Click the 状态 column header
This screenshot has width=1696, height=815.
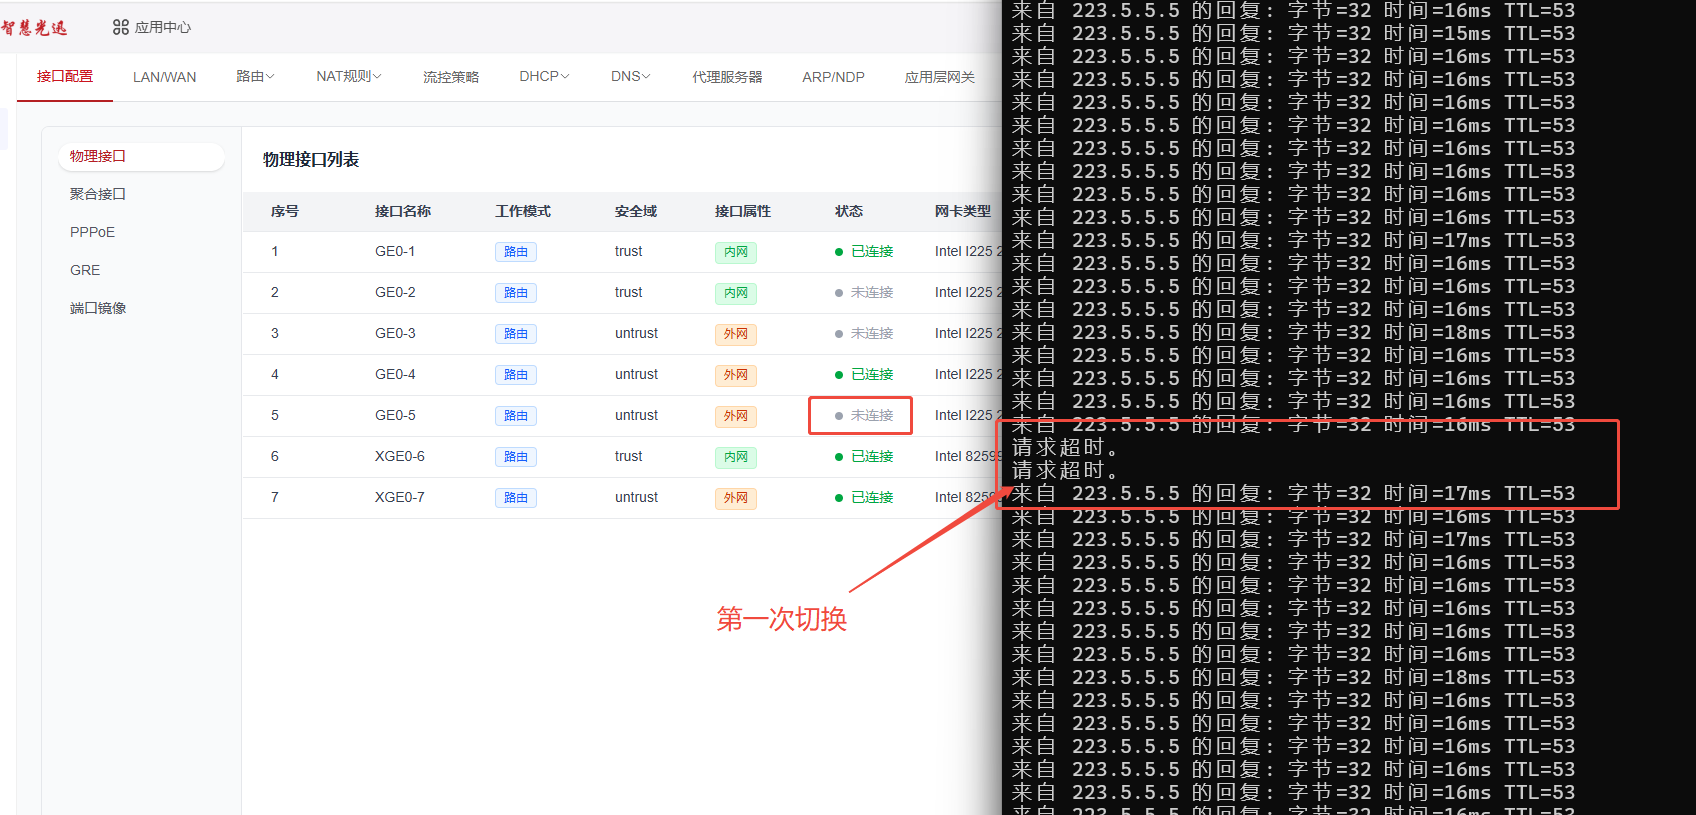849,211
